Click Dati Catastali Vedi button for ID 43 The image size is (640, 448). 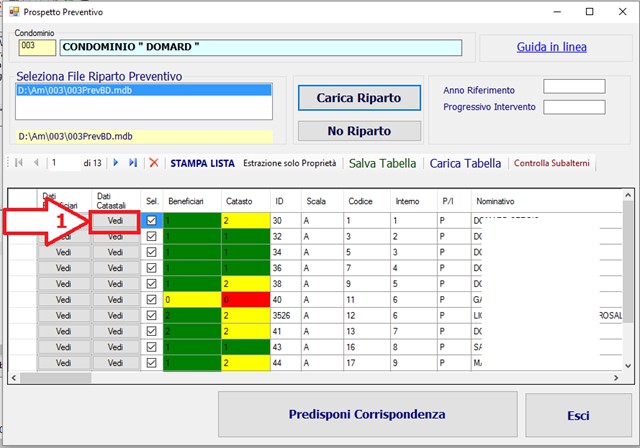click(x=115, y=347)
